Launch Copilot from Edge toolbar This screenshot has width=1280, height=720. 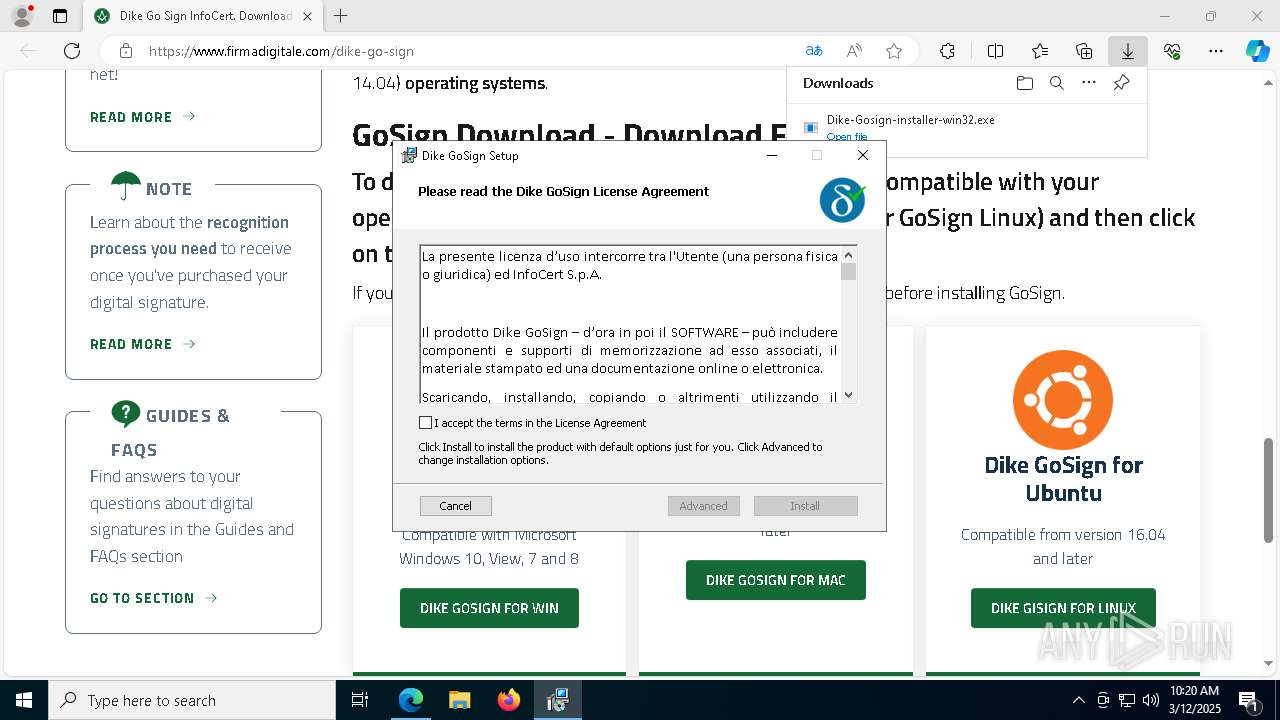tap(1257, 51)
